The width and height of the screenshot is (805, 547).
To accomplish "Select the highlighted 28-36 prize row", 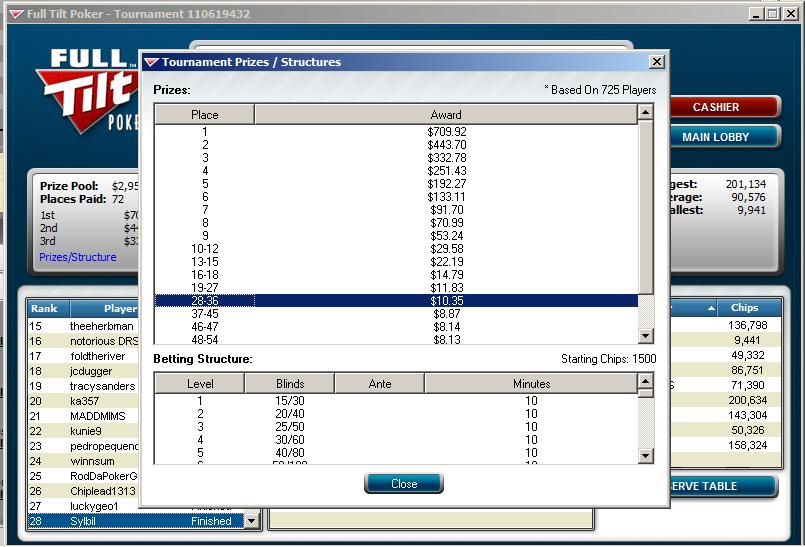I will pyautogui.click(x=396, y=300).
